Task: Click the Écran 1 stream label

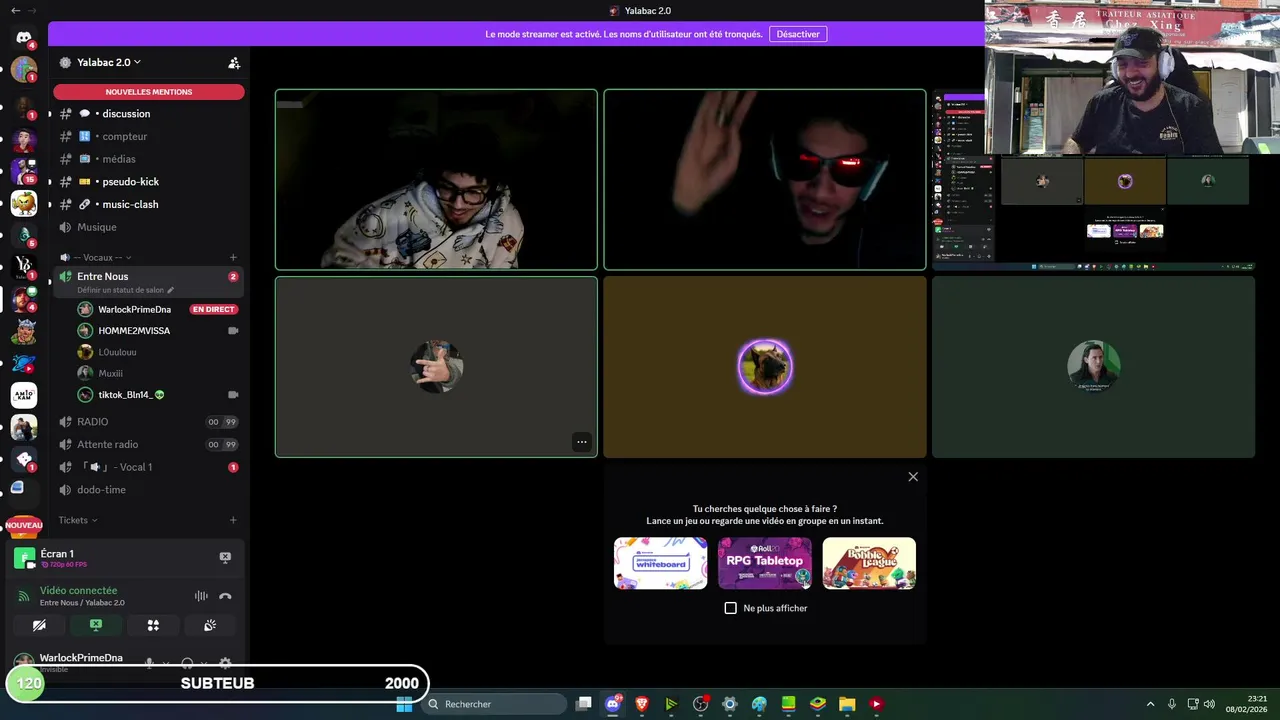Action: pos(57,554)
